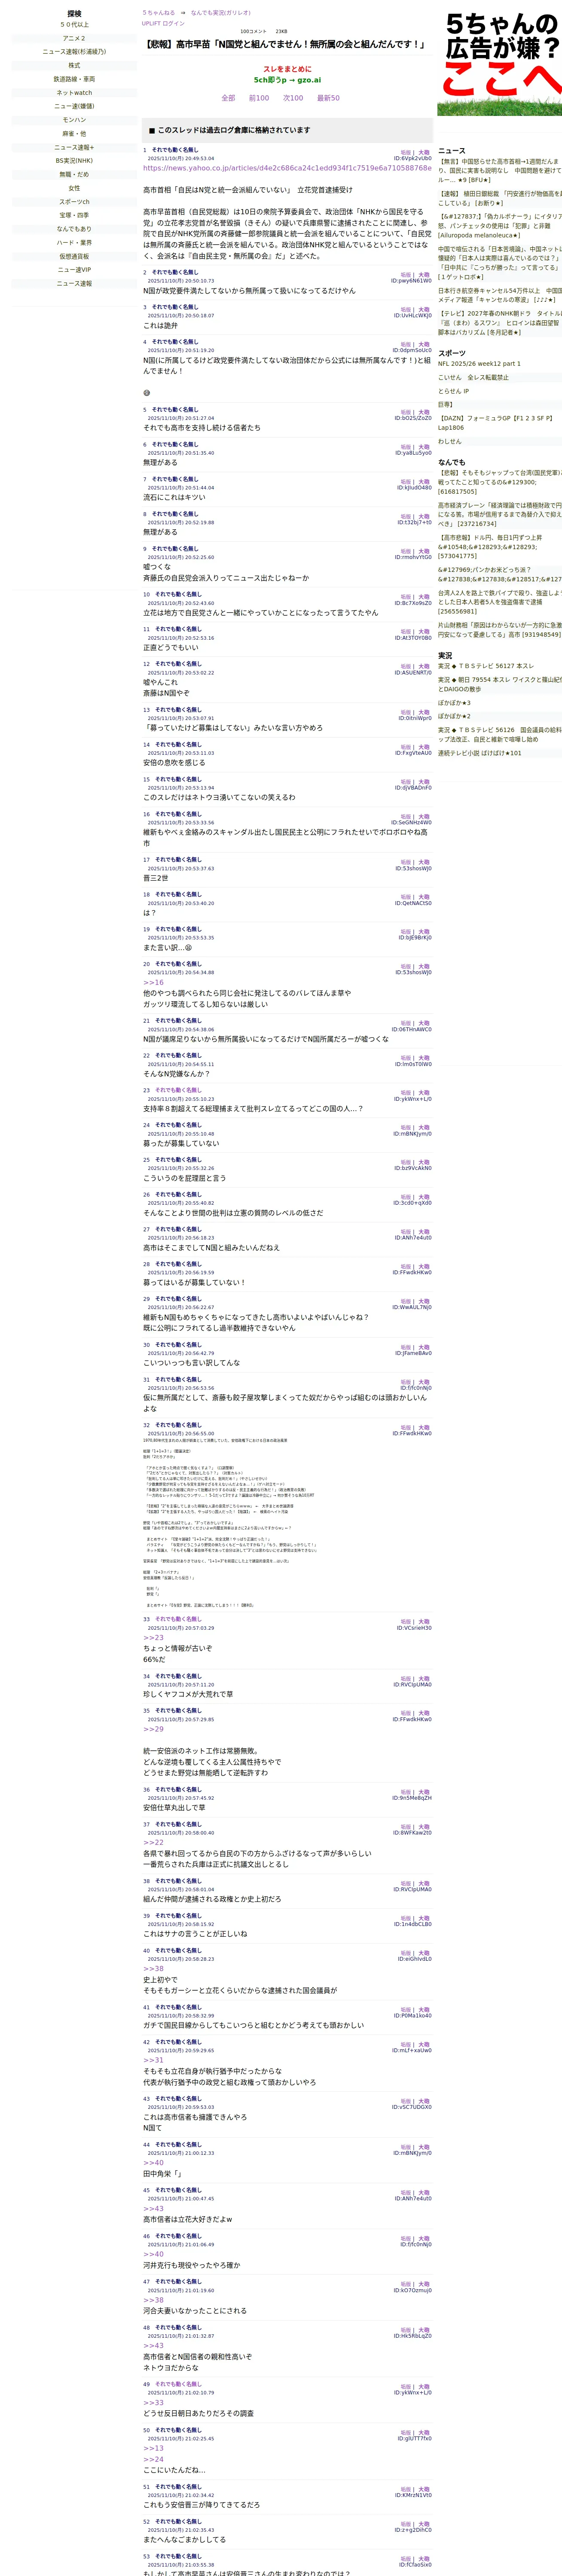Screen dimensions: 562x2576
Task: Go to the なんでも実況(ガリレオ) board link
Action: (x=221, y=13)
